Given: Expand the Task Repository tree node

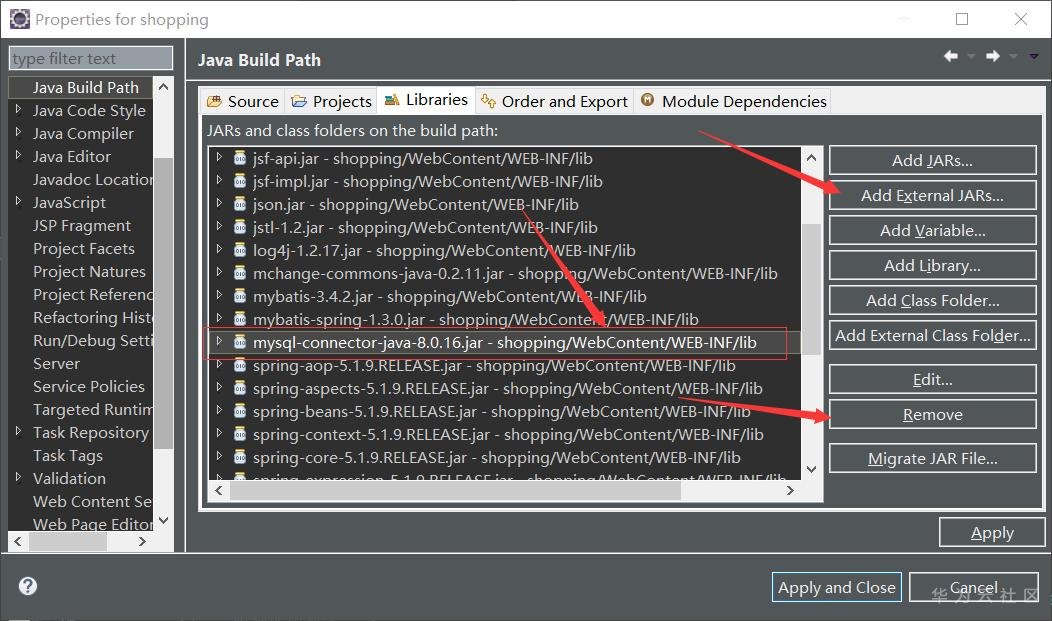Looking at the screenshot, I should (18, 431).
